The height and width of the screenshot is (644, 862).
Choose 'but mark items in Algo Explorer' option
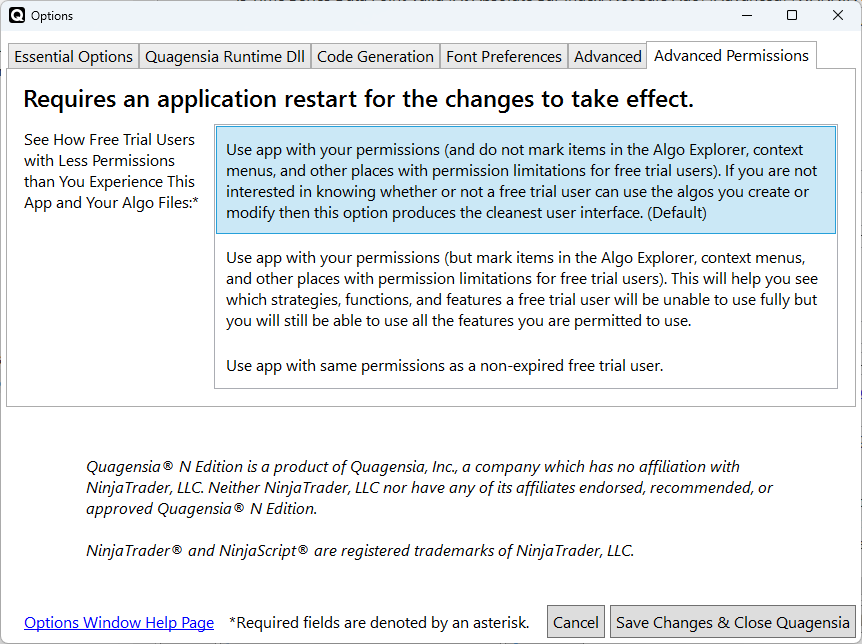point(526,289)
